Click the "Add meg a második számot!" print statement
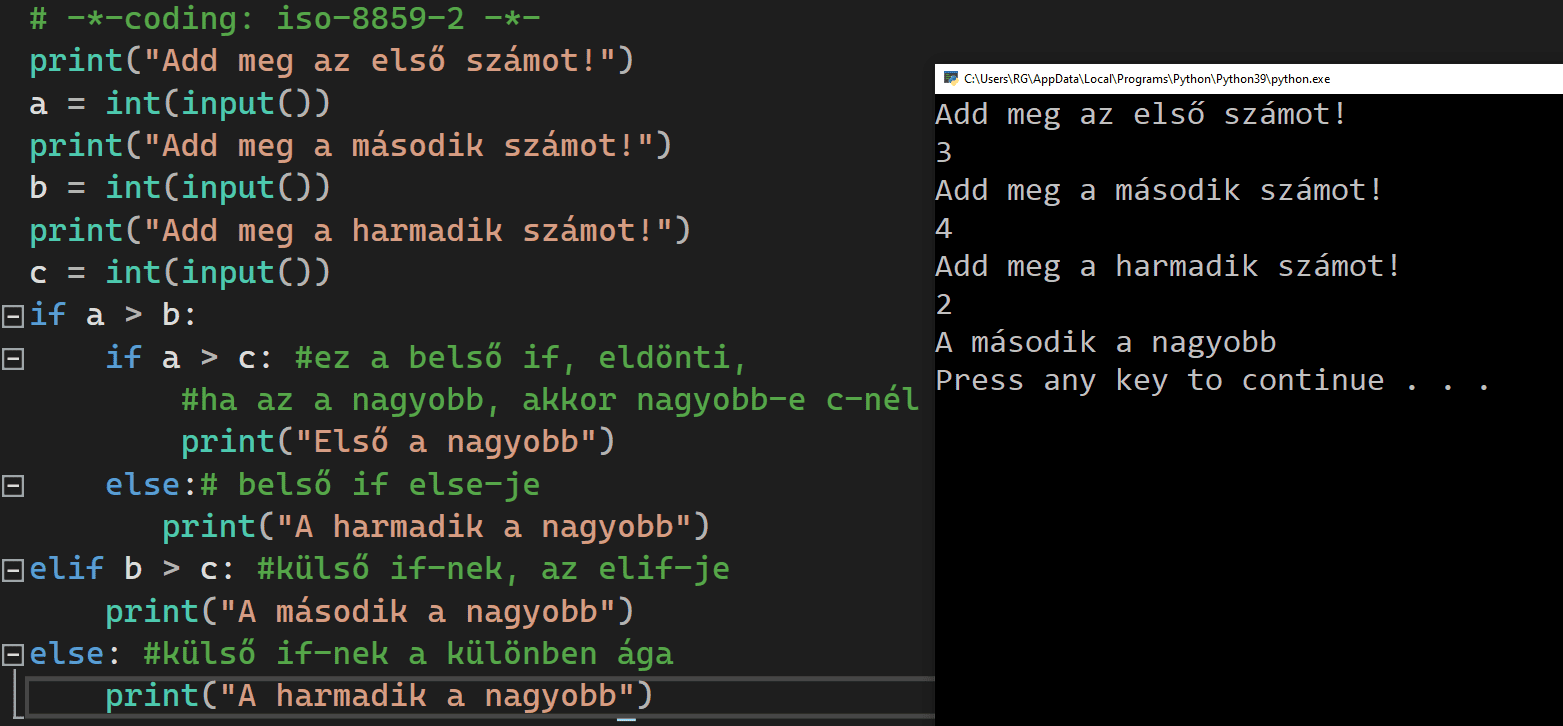Image resolution: width=1563 pixels, height=726 pixels. point(350,146)
